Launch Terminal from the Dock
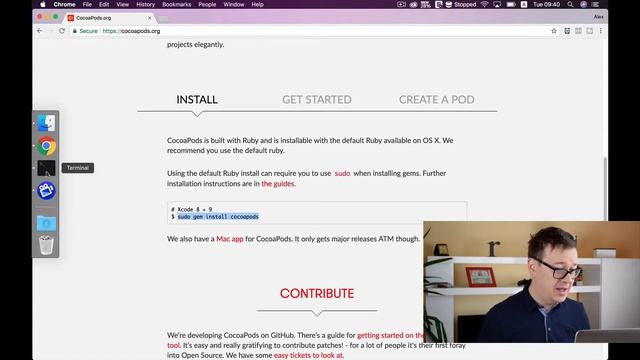Image resolution: width=640 pixels, height=360 pixels. (x=46, y=168)
